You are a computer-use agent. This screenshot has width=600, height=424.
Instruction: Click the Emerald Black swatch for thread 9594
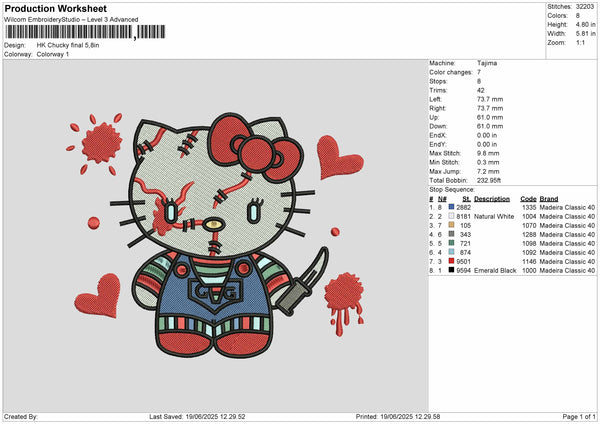tap(452, 270)
